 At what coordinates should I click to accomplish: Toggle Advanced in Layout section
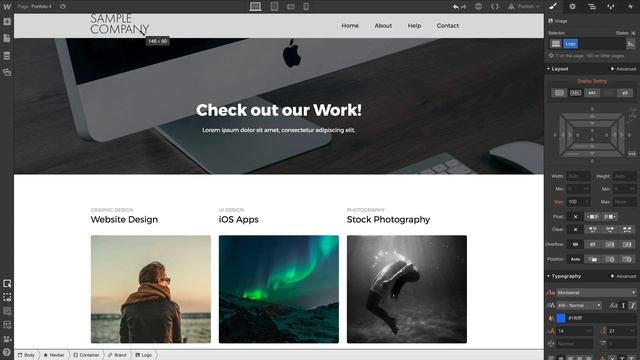(x=623, y=69)
